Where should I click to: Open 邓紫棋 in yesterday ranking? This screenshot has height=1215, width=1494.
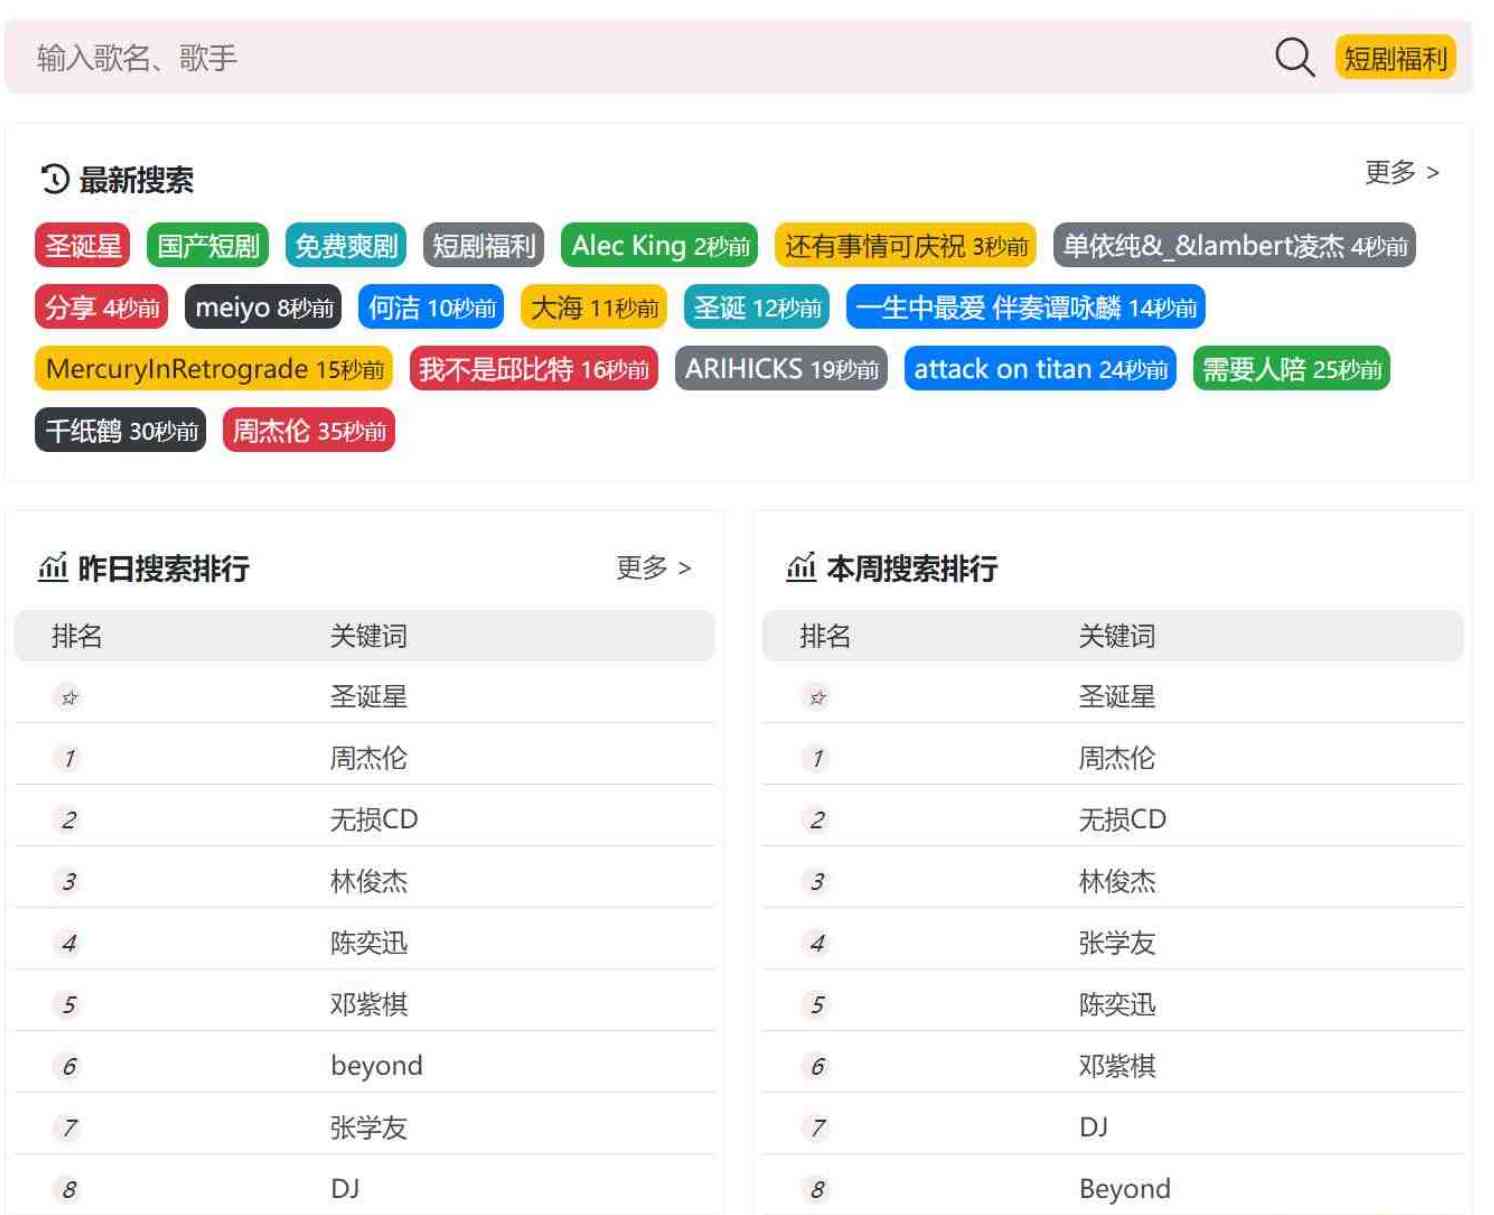pos(369,1004)
